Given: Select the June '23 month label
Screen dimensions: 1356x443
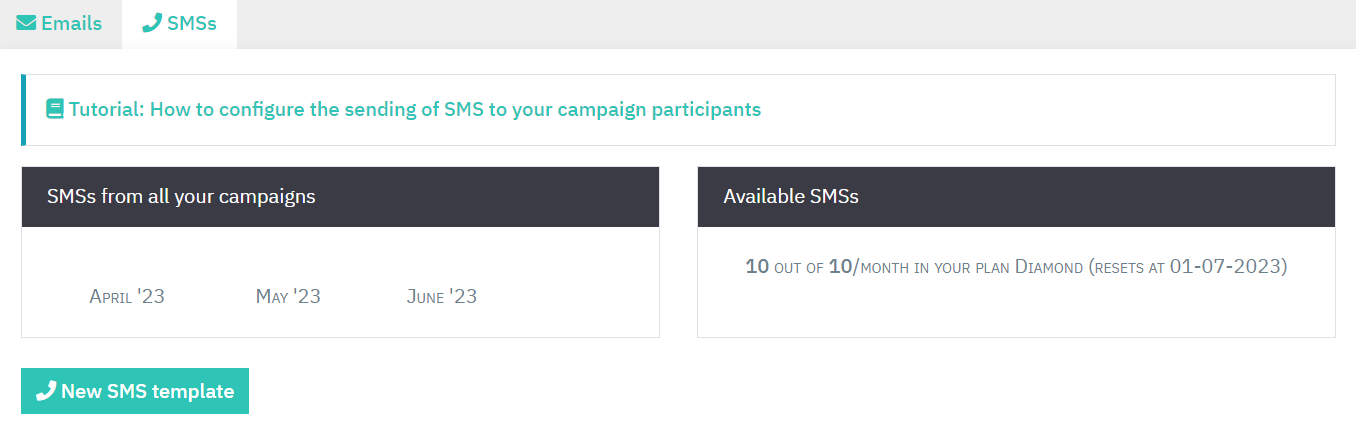Looking at the screenshot, I should click(442, 296).
